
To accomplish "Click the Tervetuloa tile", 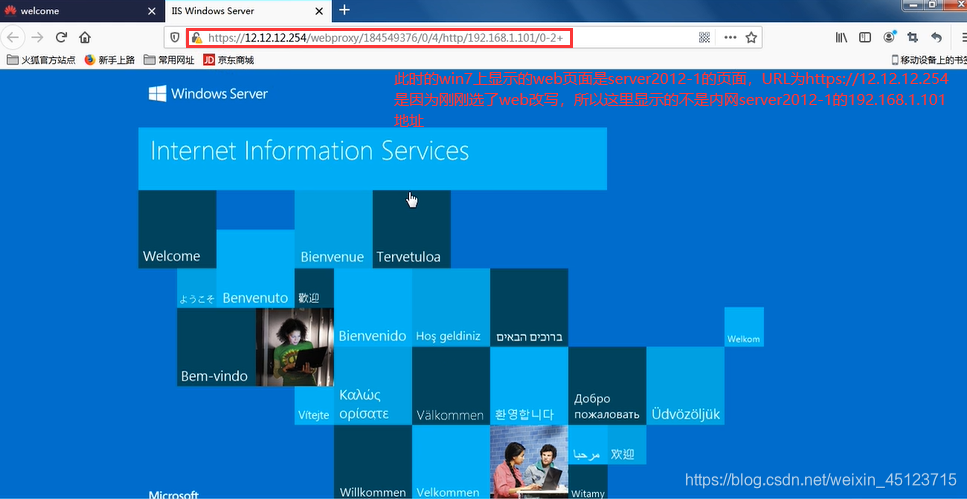I will (411, 229).
